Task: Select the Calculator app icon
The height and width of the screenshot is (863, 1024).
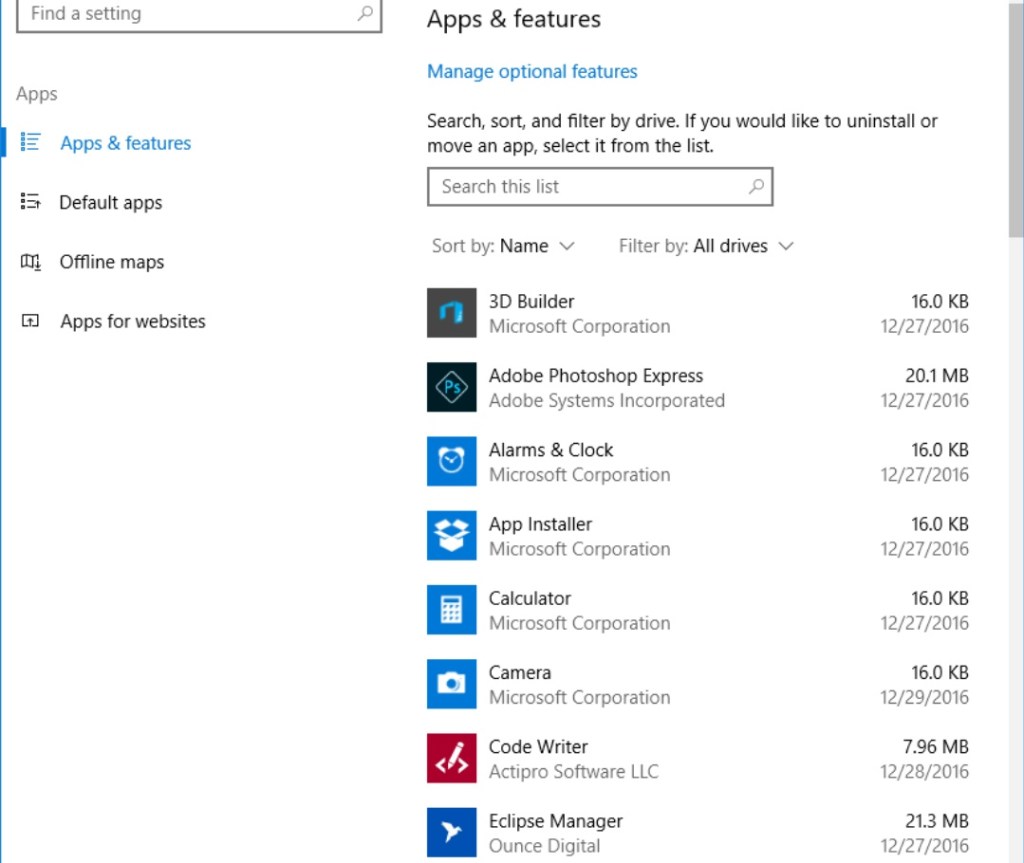Action: coord(452,609)
